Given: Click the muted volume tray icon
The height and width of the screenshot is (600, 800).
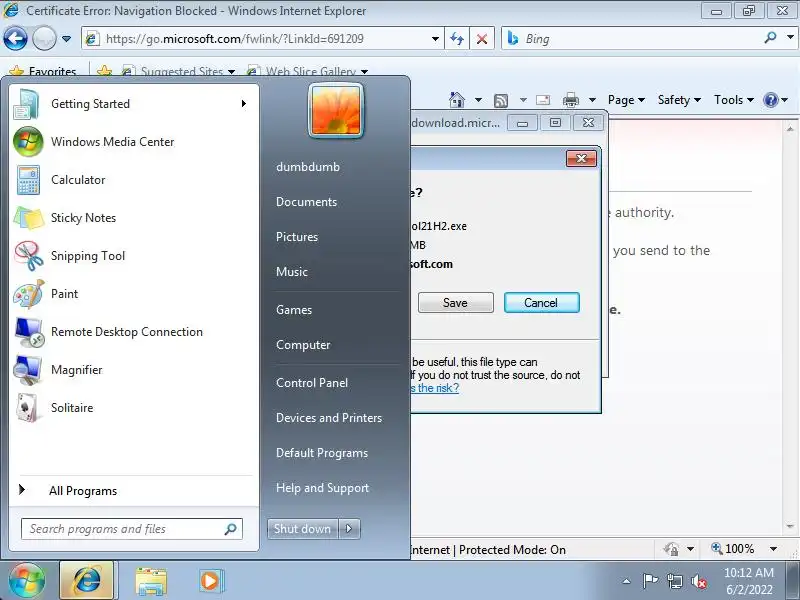Looking at the screenshot, I should [698, 581].
